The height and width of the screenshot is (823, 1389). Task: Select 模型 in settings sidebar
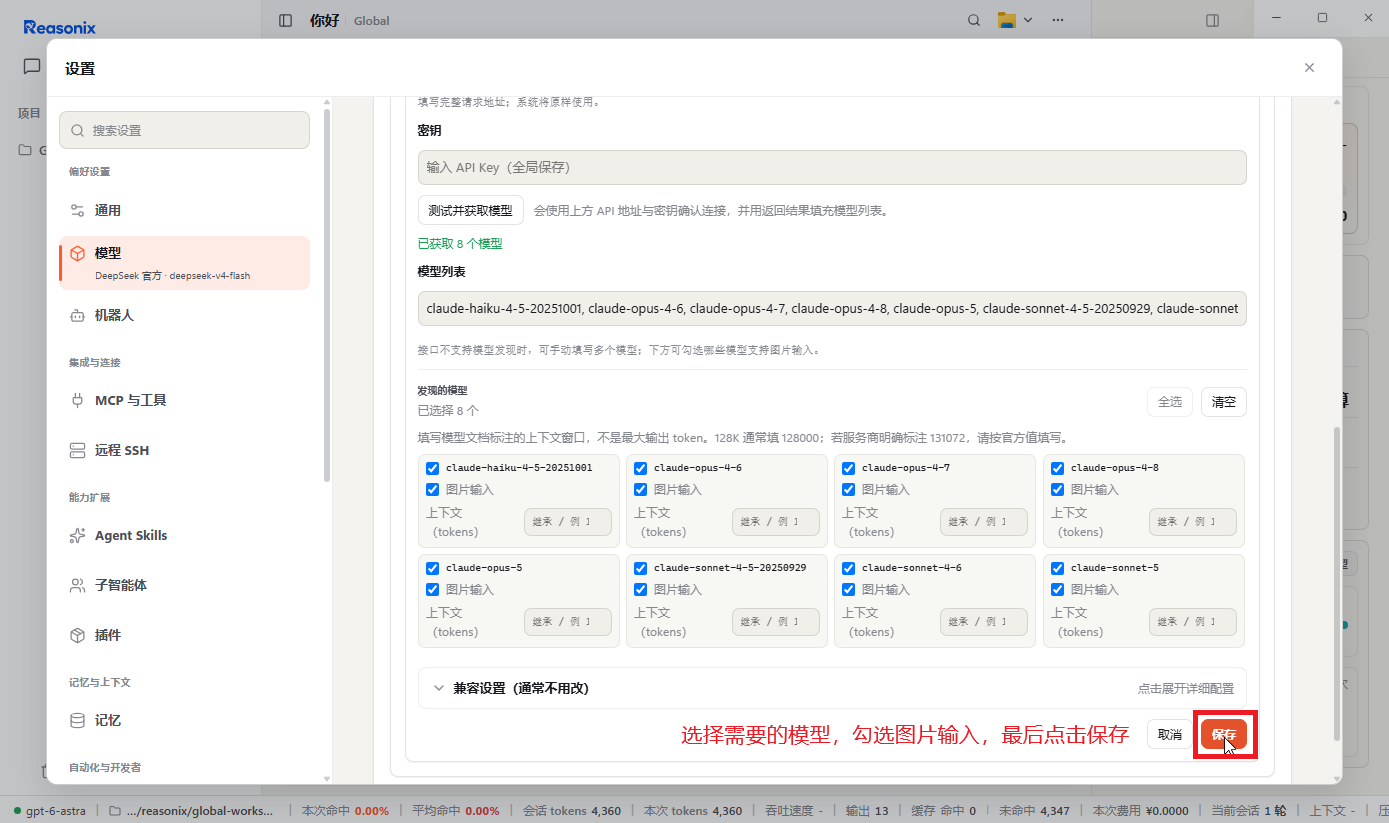coord(185,263)
